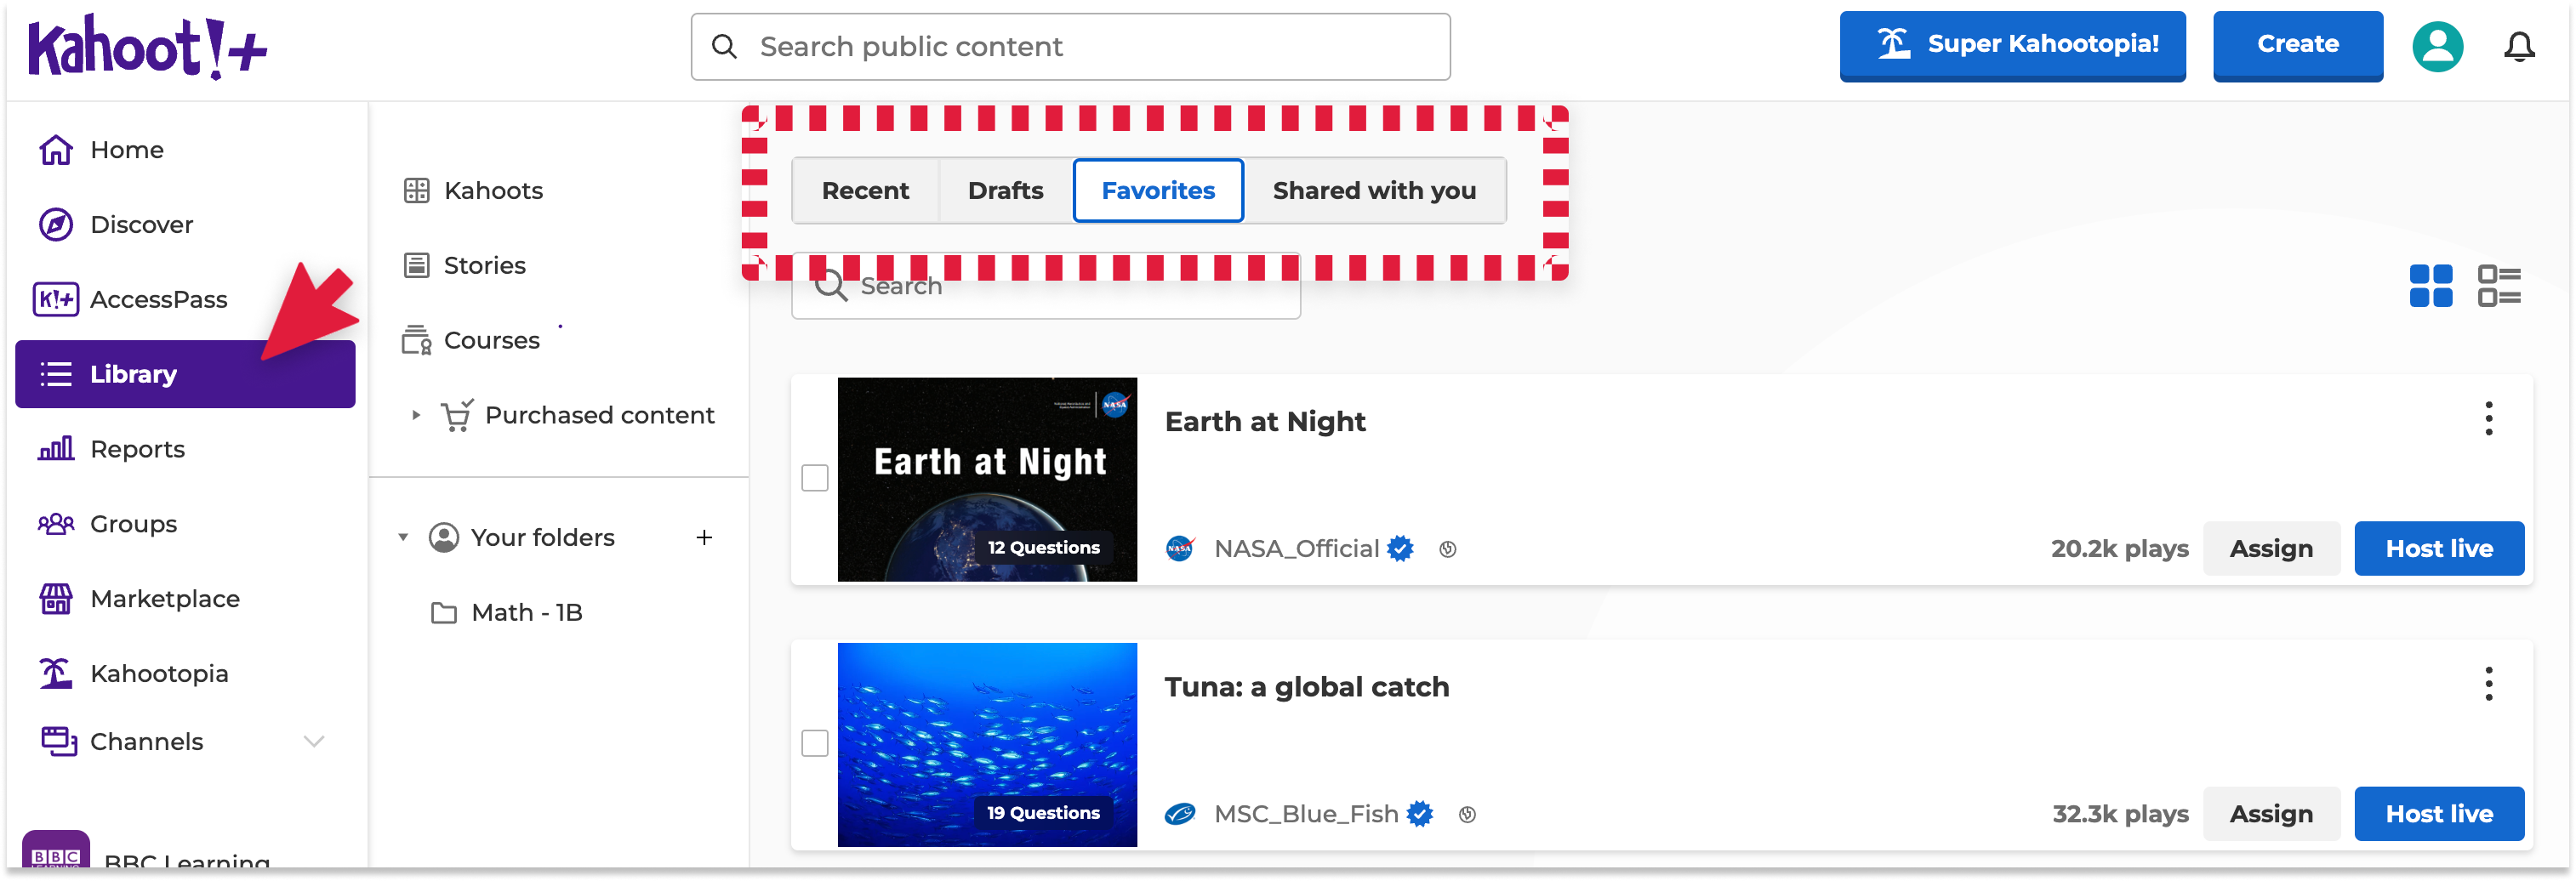This screenshot has height=881, width=2576.
Task: Click the Search public content field
Action: click(1070, 47)
